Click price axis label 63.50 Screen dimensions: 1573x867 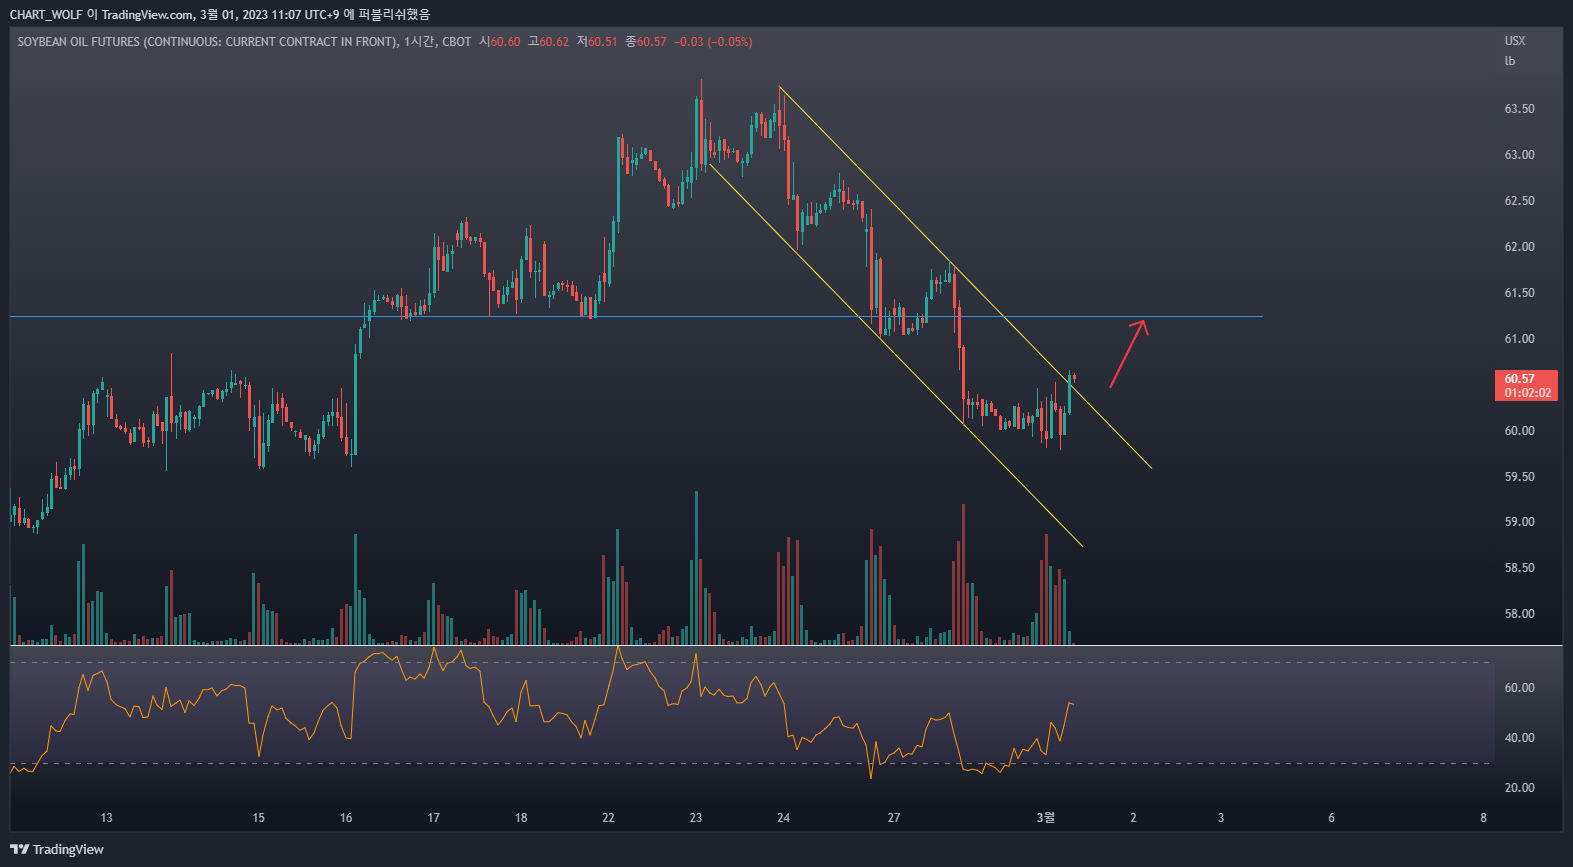1519,109
